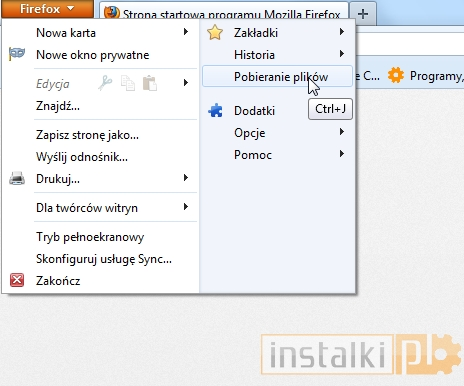Open the Dodatki entry
464x386 pixels.
point(254,111)
